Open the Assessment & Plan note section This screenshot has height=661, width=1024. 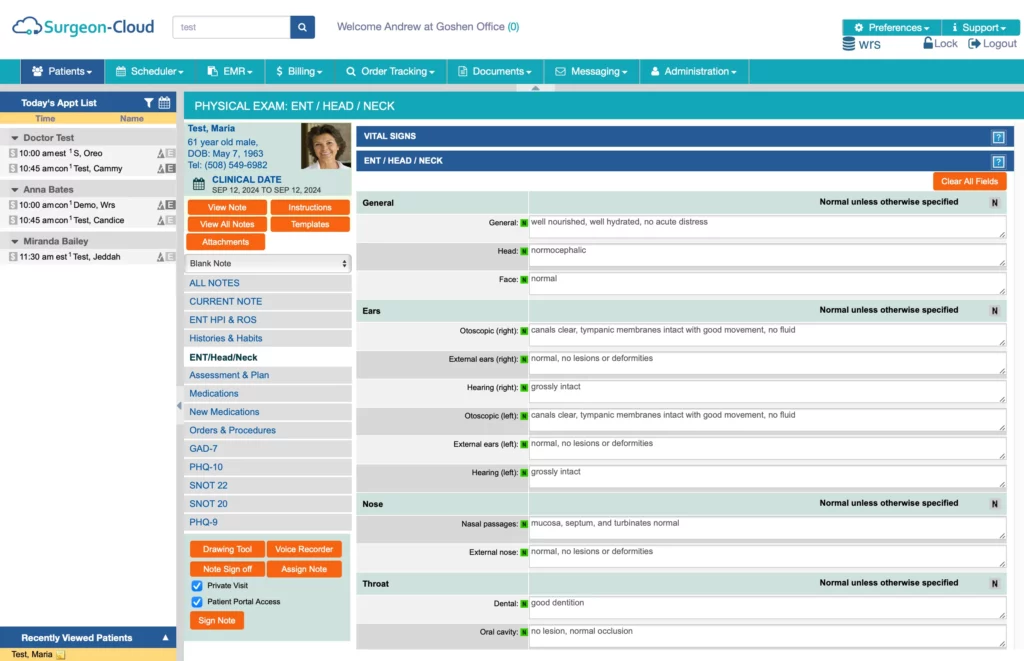click(x=229, y=375)
